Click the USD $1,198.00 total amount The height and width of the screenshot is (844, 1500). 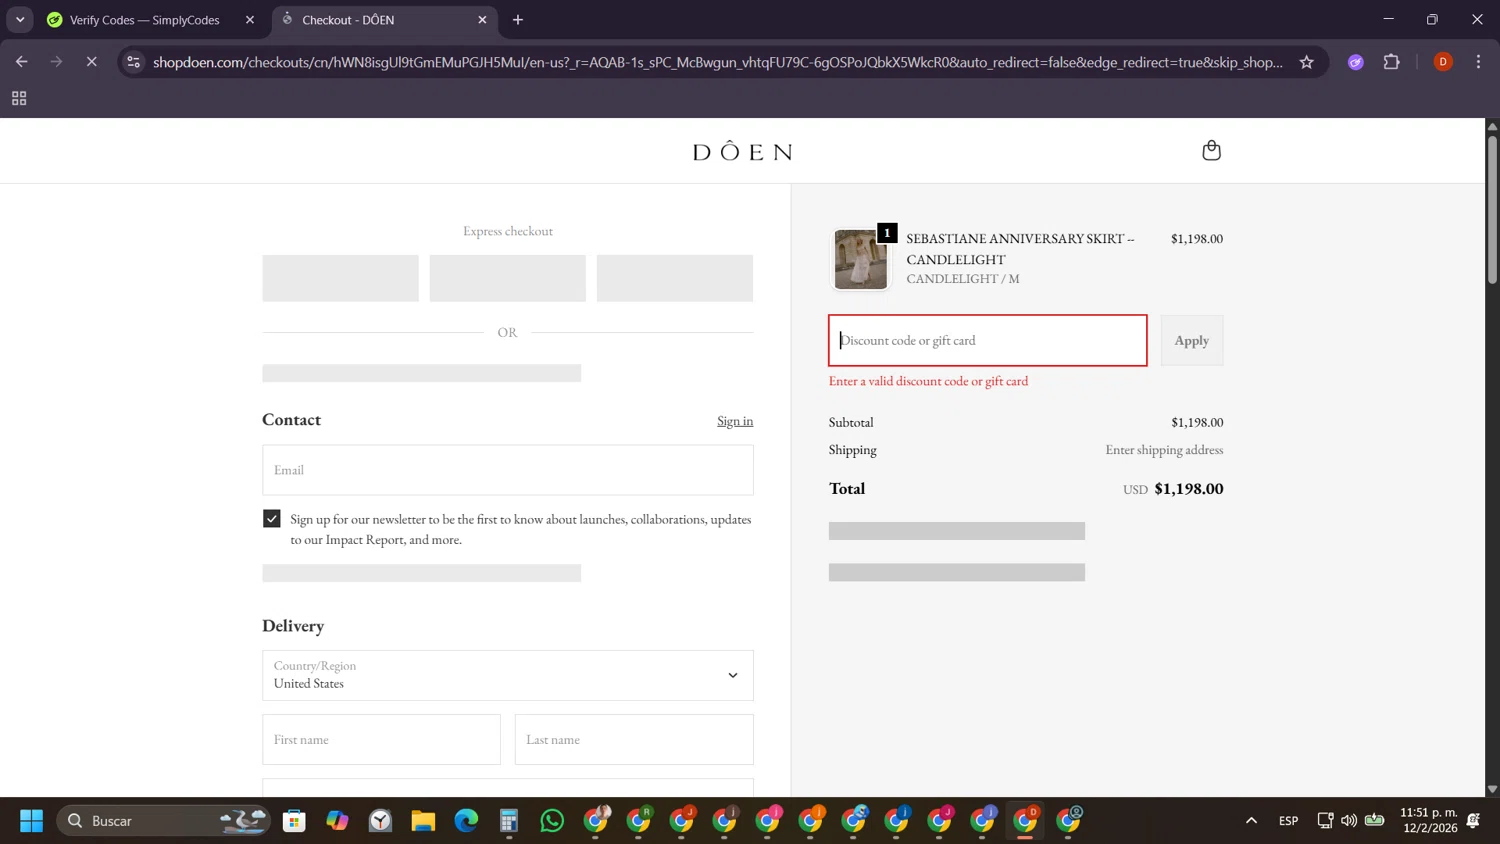[1173, 489]
